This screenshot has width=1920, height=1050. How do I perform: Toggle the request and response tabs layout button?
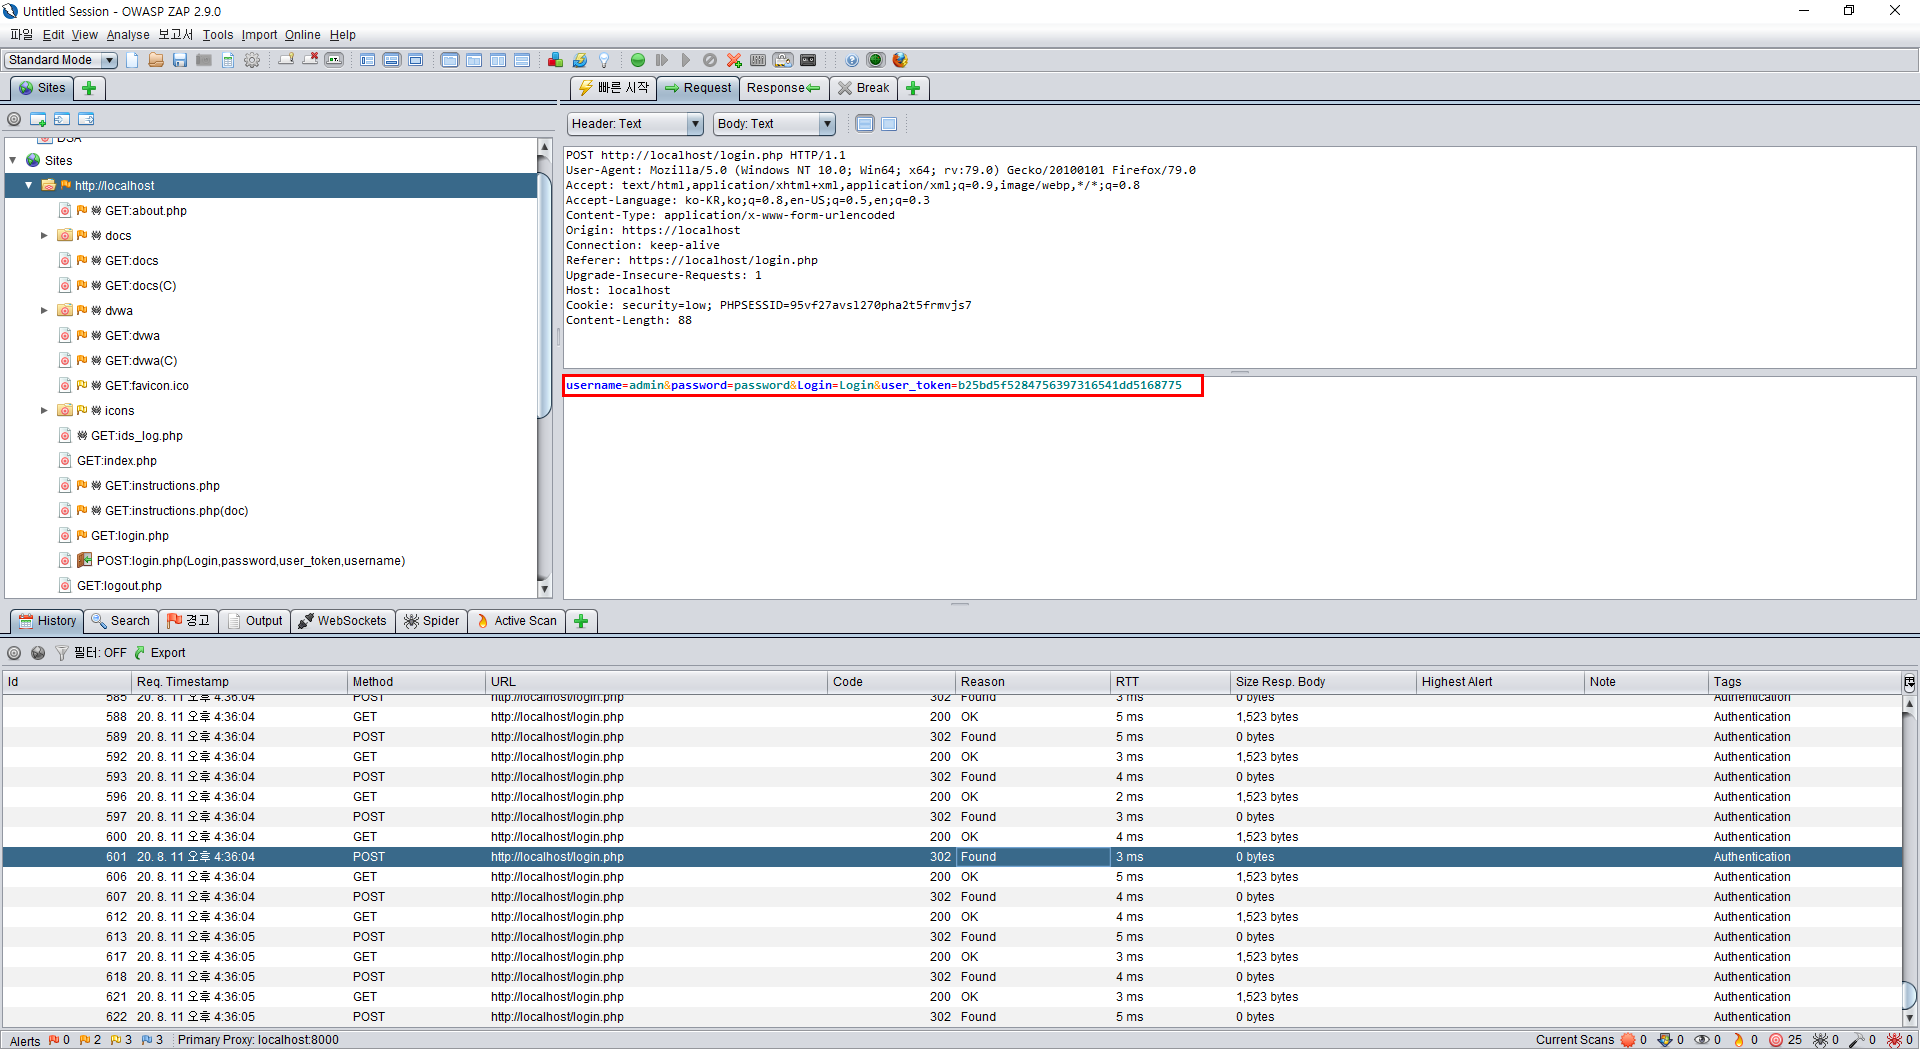pyautogui.click(x=450, y=60)
